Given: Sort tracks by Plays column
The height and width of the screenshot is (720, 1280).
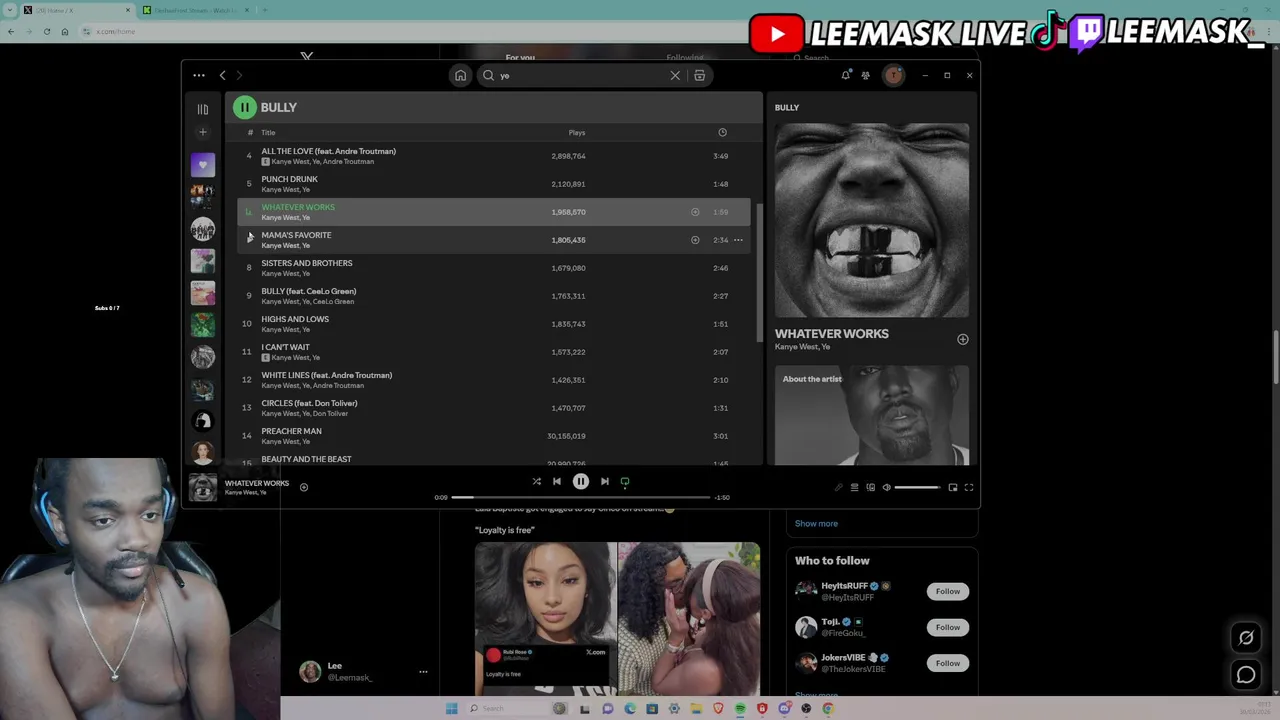Looking at the screenshot, I should pos(577,132).
